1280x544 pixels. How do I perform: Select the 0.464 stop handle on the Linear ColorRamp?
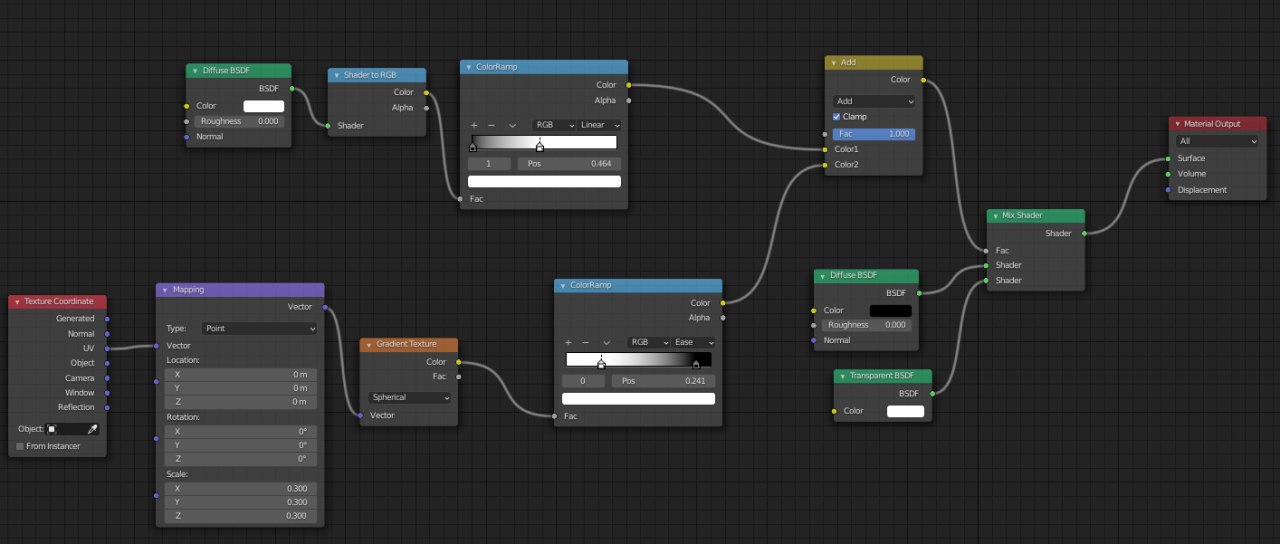pyautogui.click(x=540, y=147)
